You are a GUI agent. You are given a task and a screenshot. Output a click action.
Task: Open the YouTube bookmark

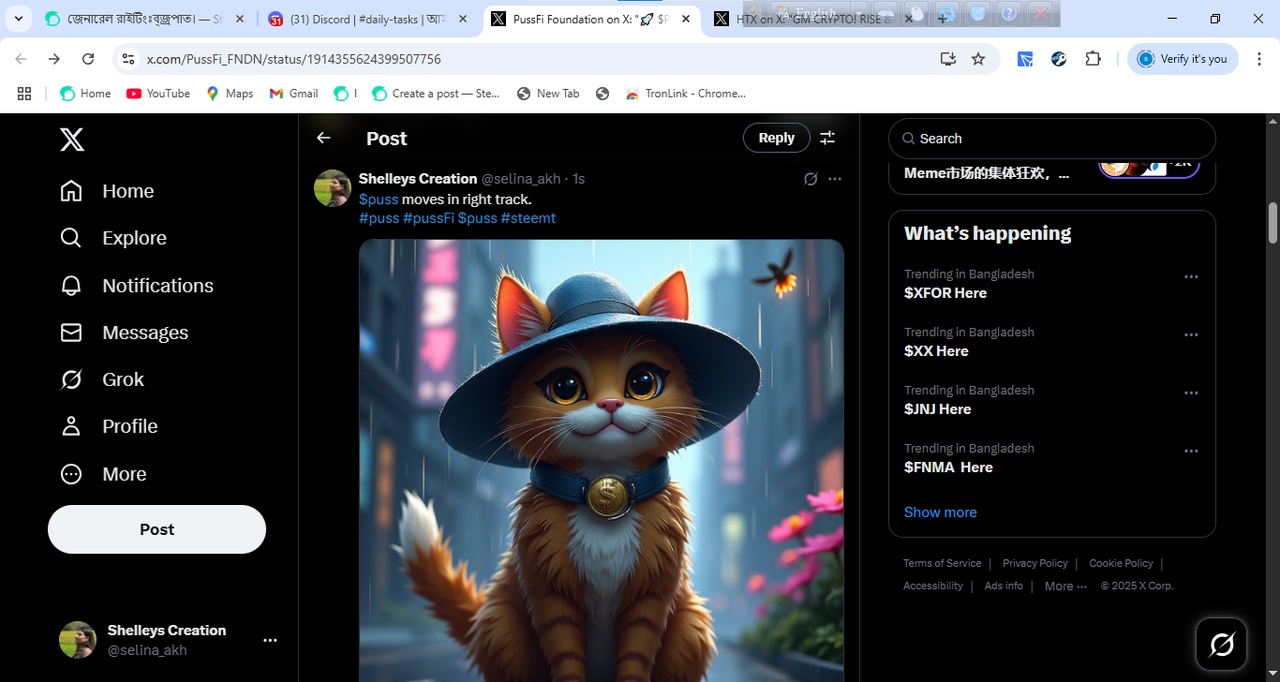pyautogui.click(x=158, y=93)
